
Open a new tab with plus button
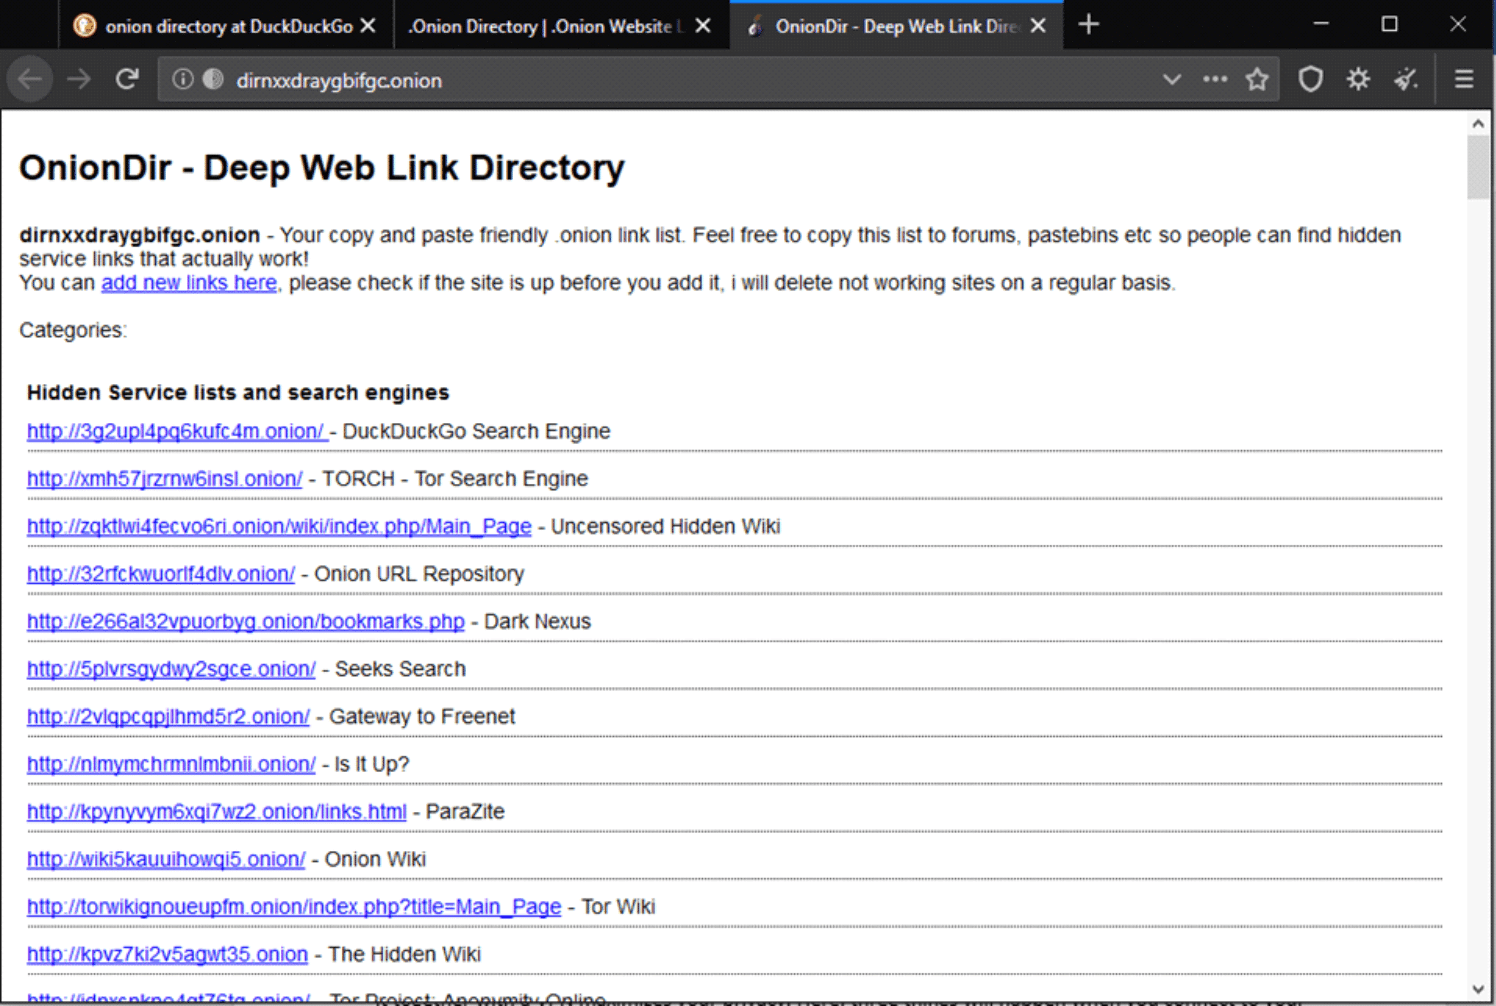[1089, 24]
